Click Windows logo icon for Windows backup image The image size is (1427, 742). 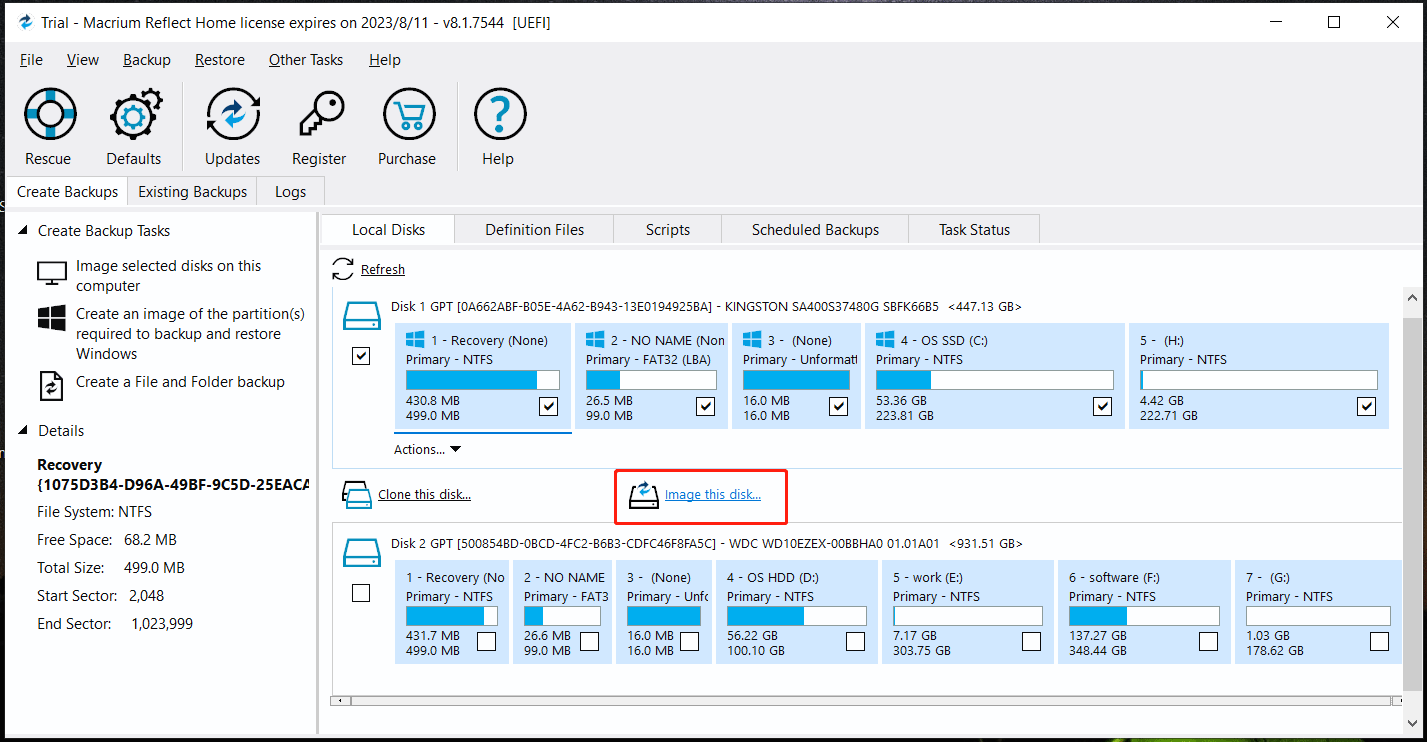coord(51,319)
